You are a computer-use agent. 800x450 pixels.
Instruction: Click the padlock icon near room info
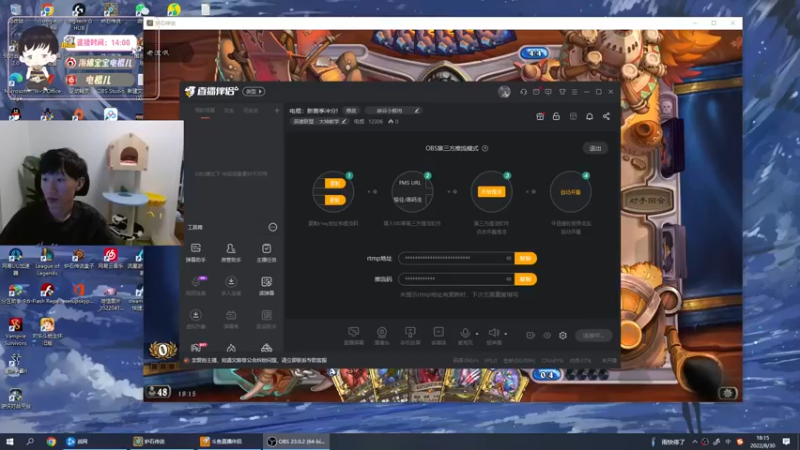point(556,116)
